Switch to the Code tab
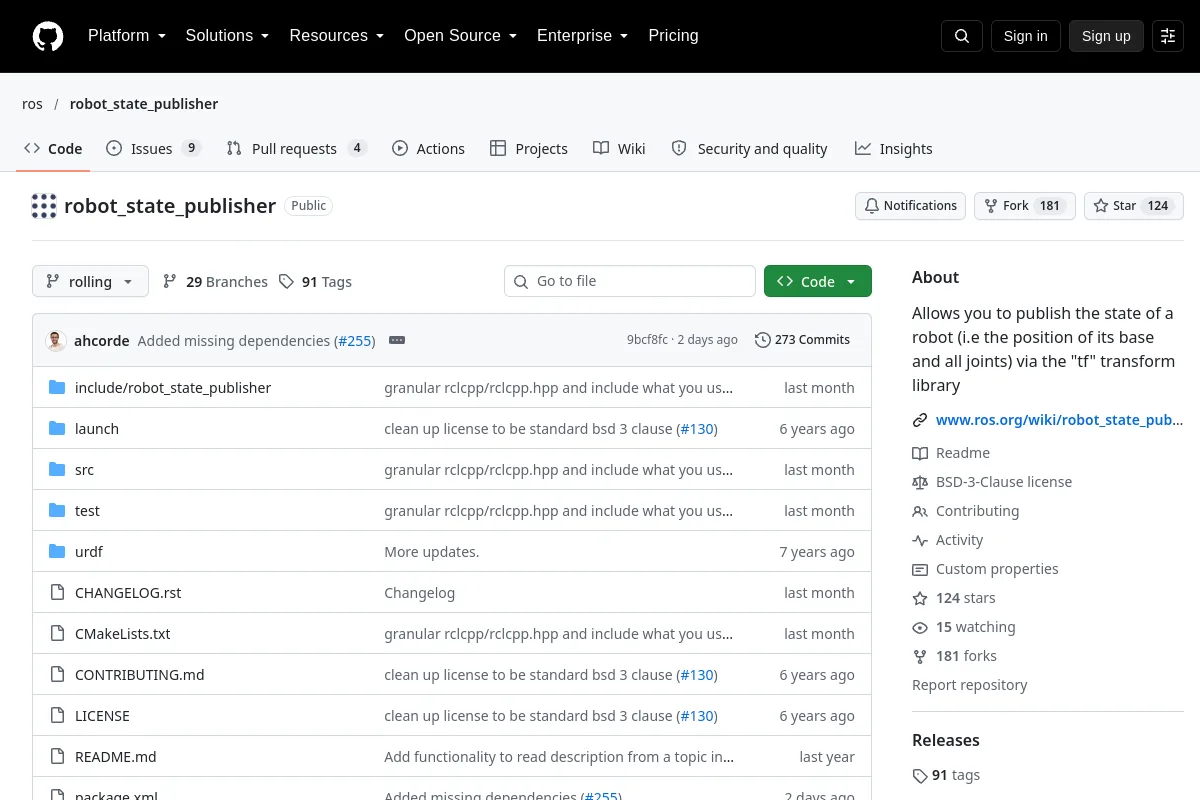Viewport: 1200px width, 800px height. [x=53, y=148]
